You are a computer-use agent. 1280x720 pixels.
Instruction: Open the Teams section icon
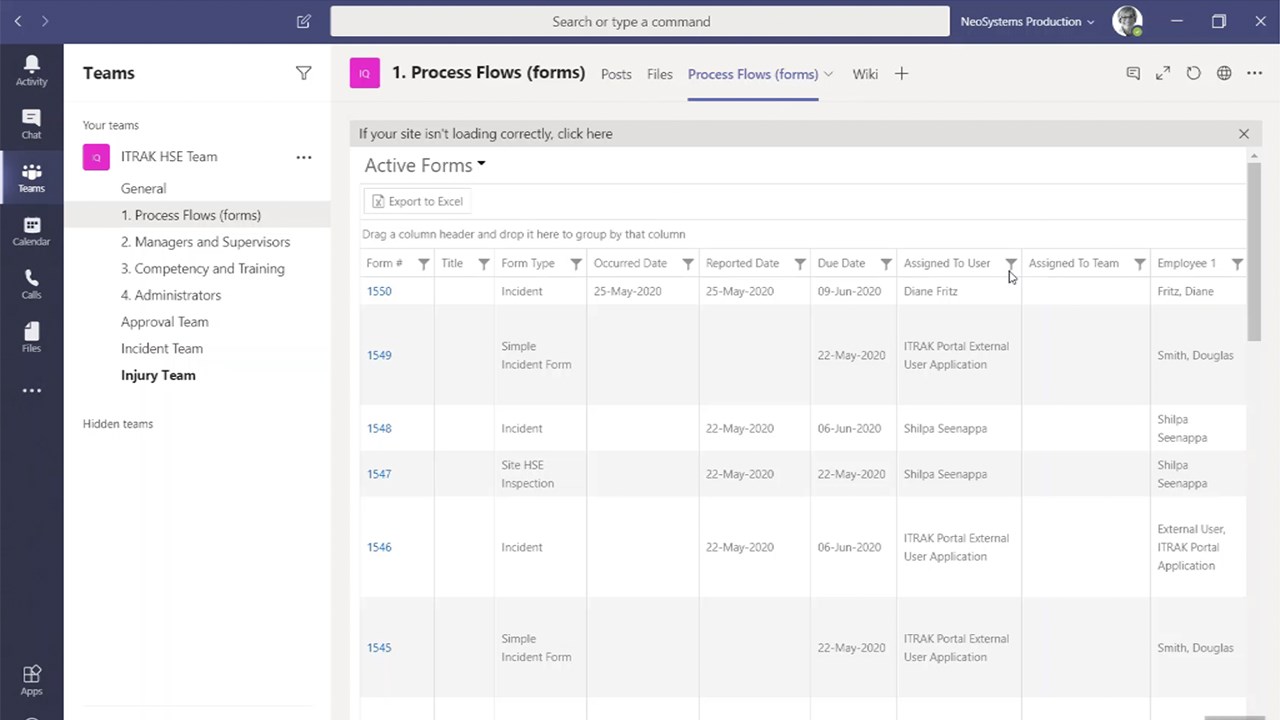(x=31, y=177)
